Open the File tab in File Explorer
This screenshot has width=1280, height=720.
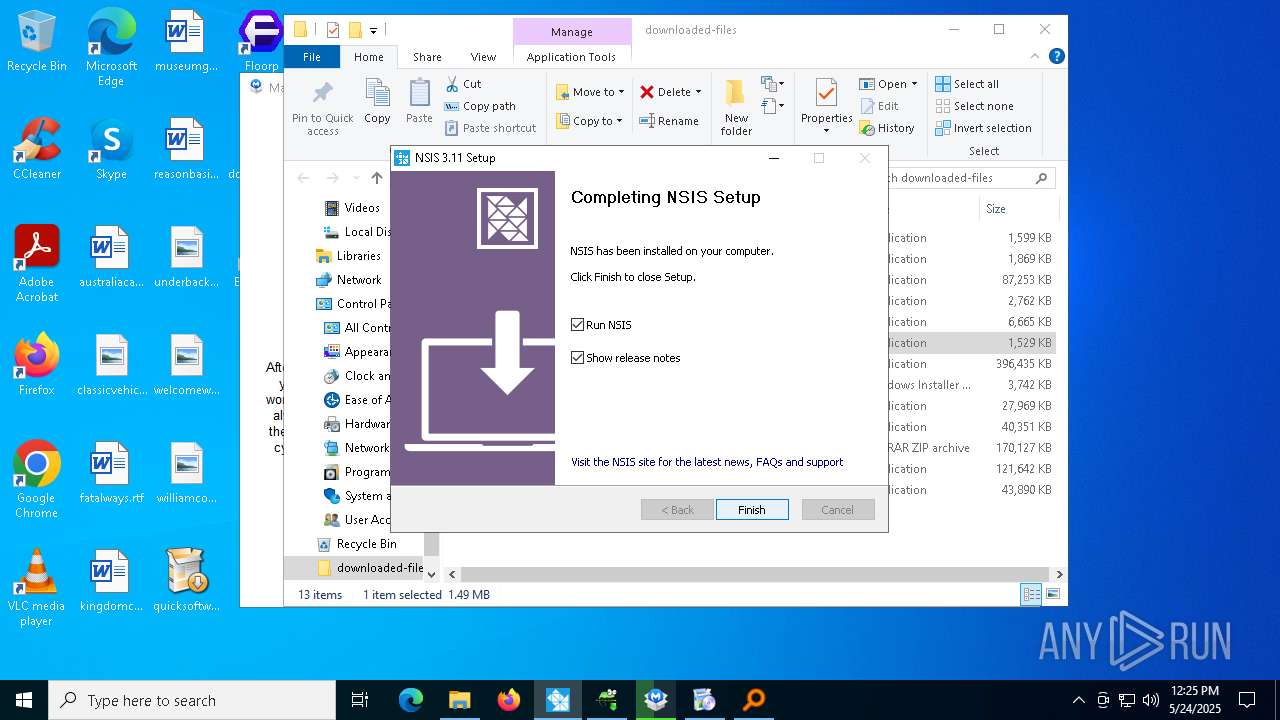pos(312,57)
